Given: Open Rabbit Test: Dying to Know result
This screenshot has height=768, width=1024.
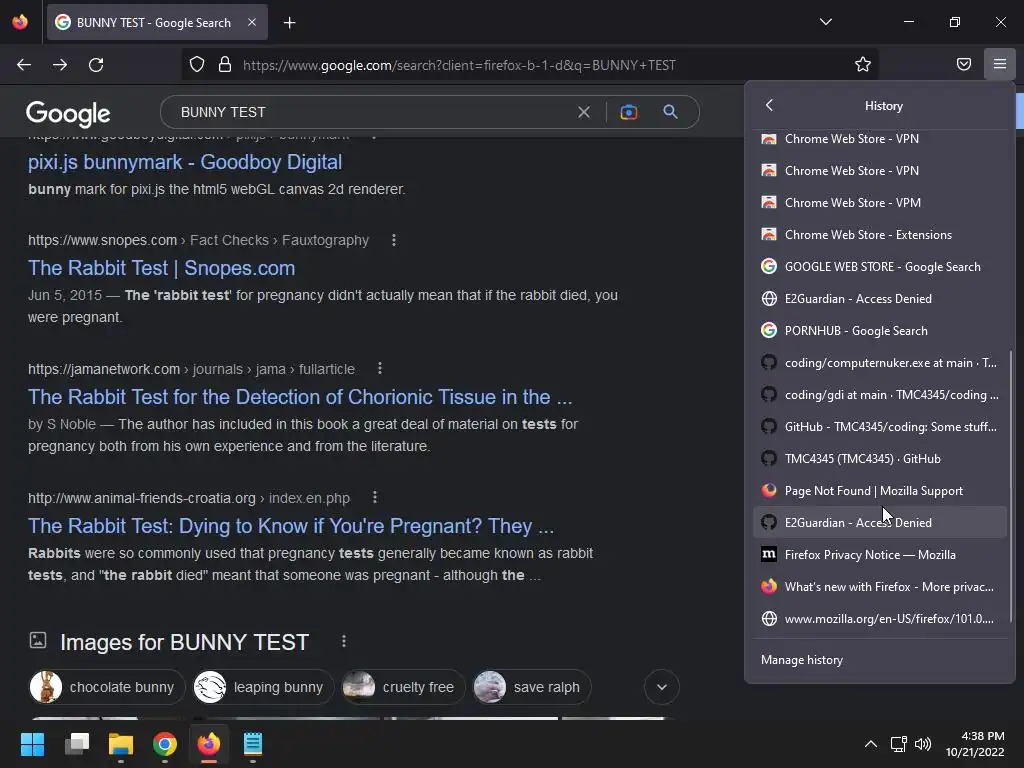Looking at the screenshot, I should point(291,526).
